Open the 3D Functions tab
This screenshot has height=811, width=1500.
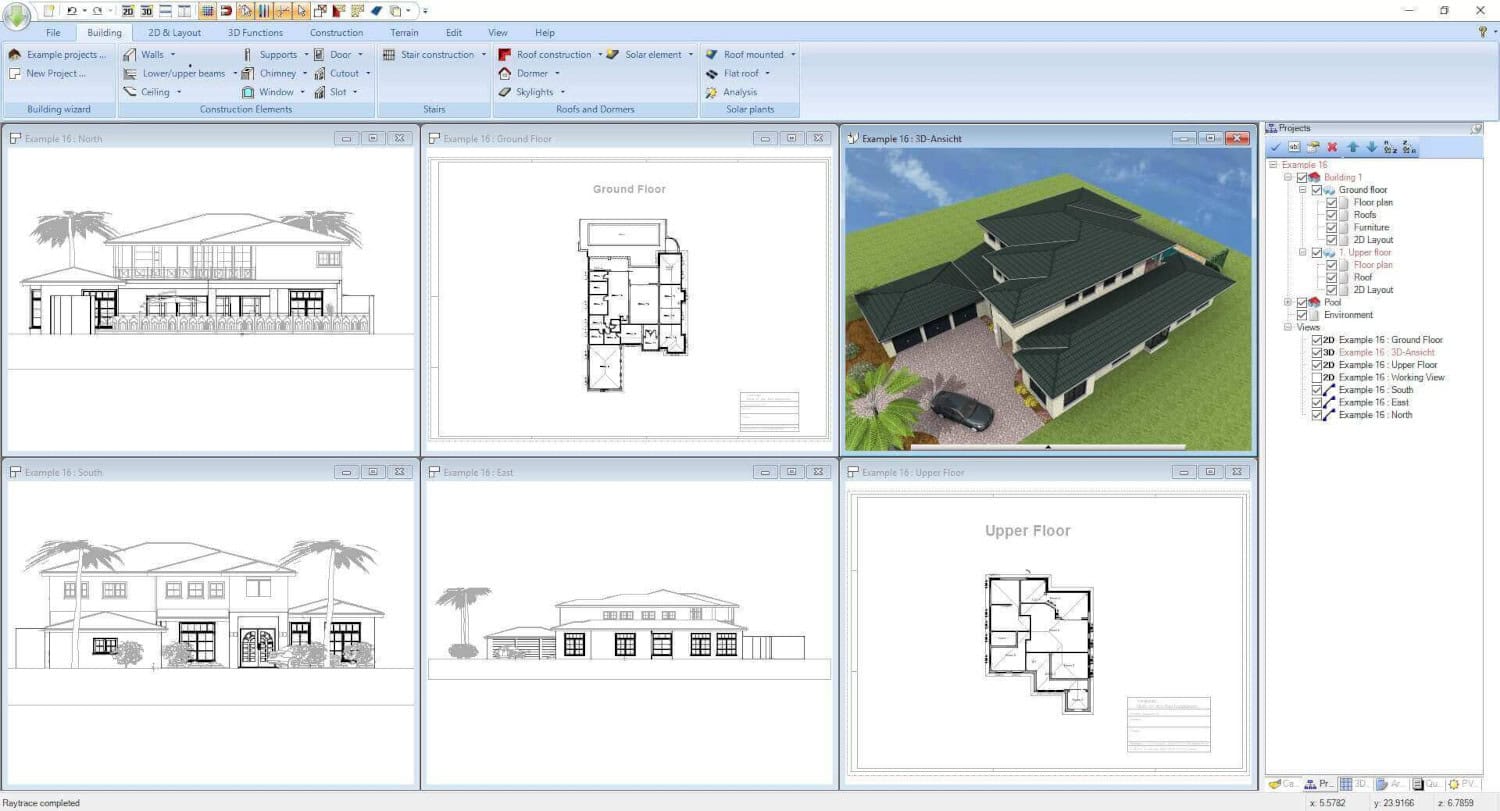[254, 32]
